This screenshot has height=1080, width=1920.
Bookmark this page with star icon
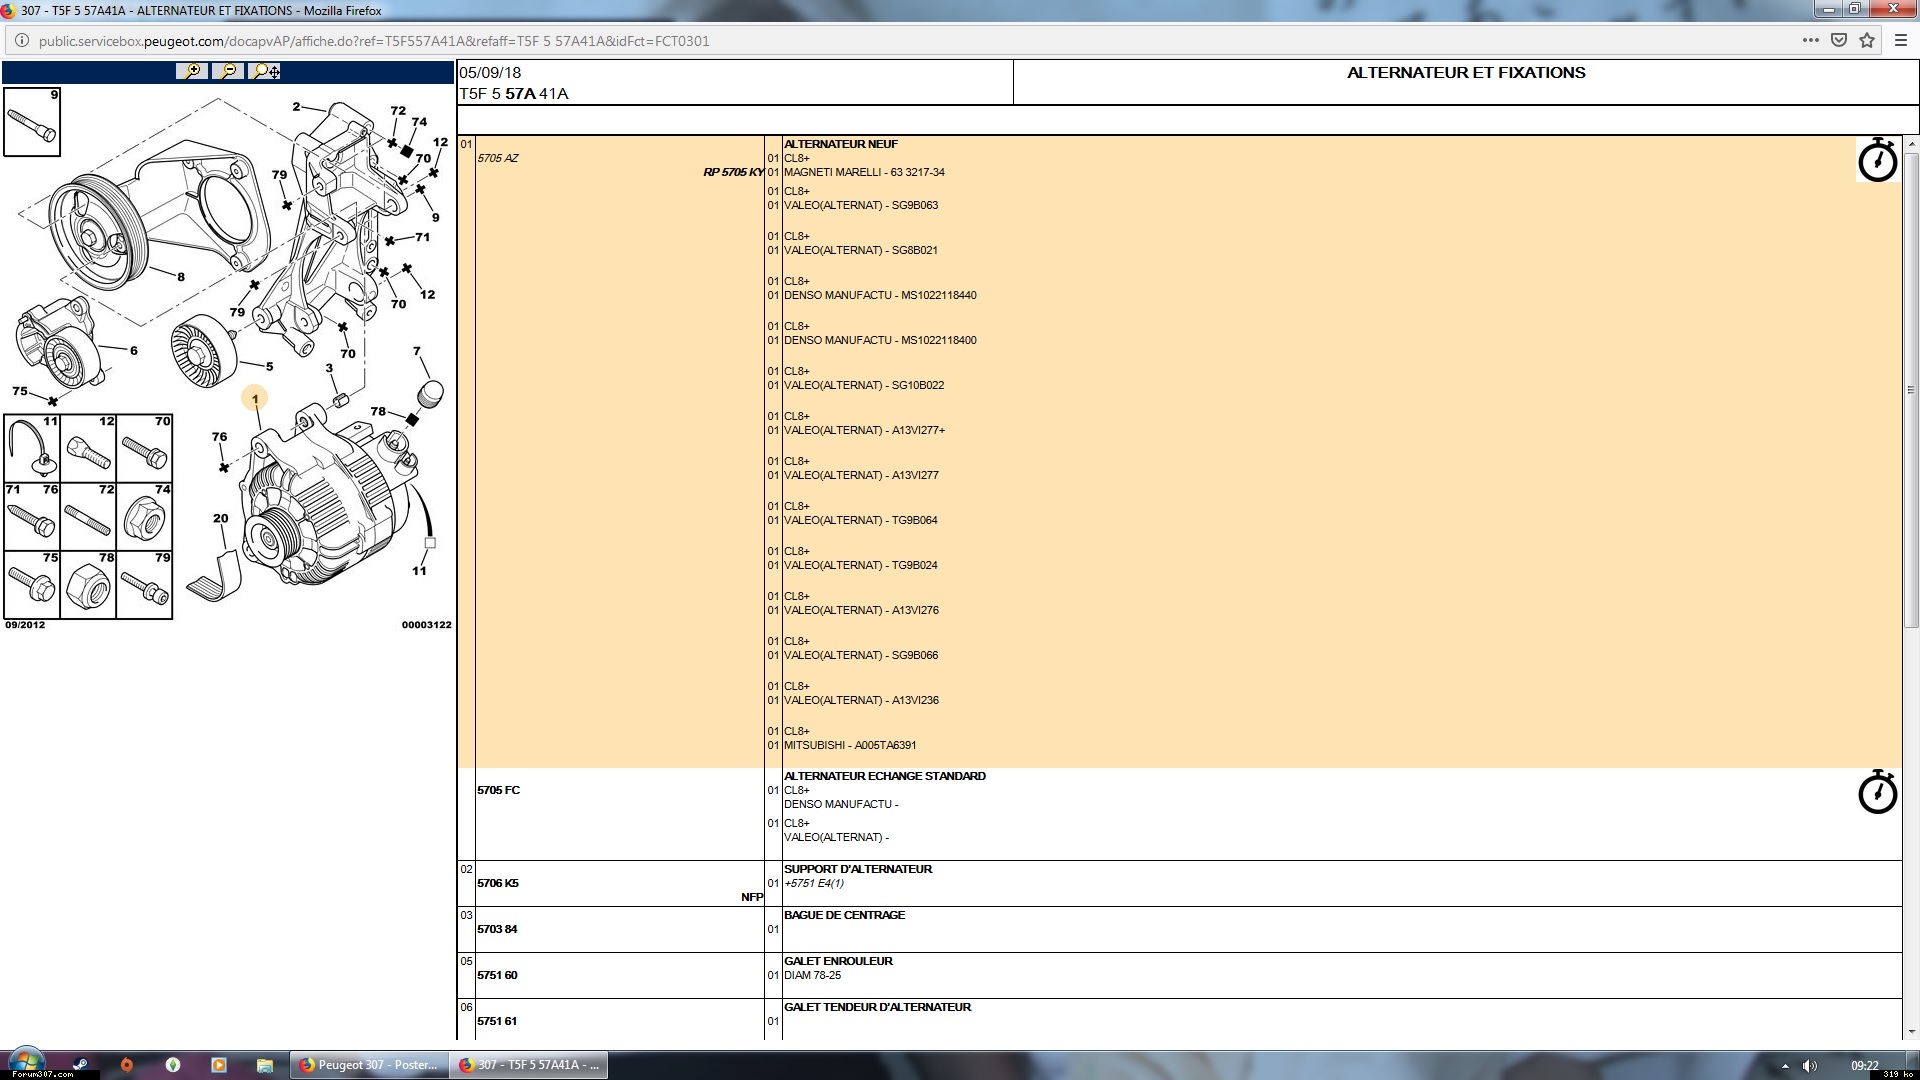point(1867,41)
